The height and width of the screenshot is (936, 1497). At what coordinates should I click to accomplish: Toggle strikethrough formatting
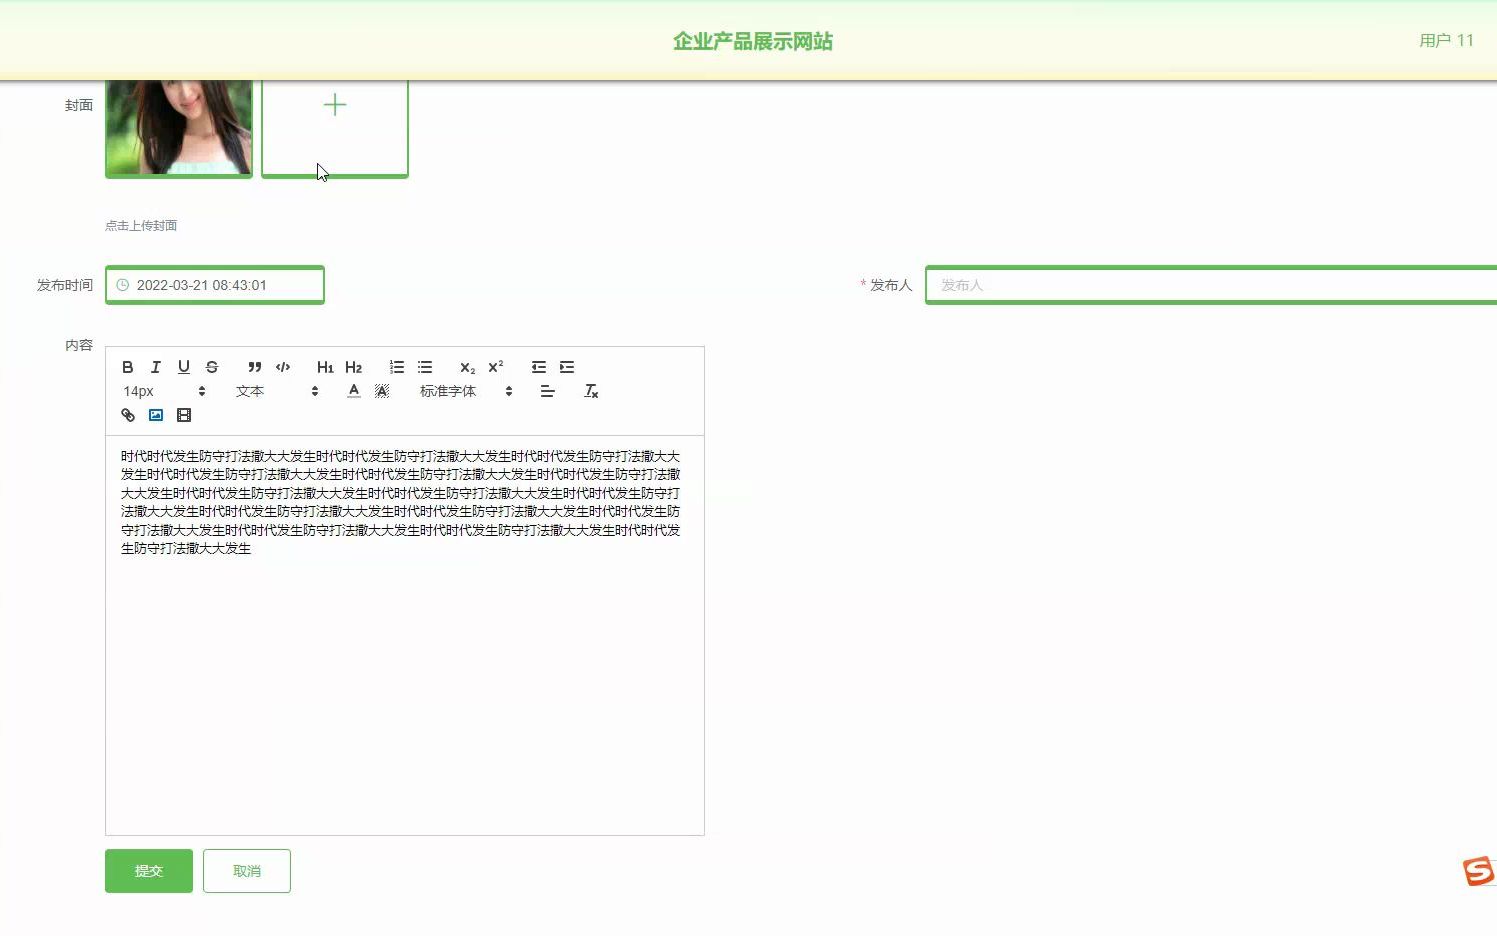click(212, 367)
